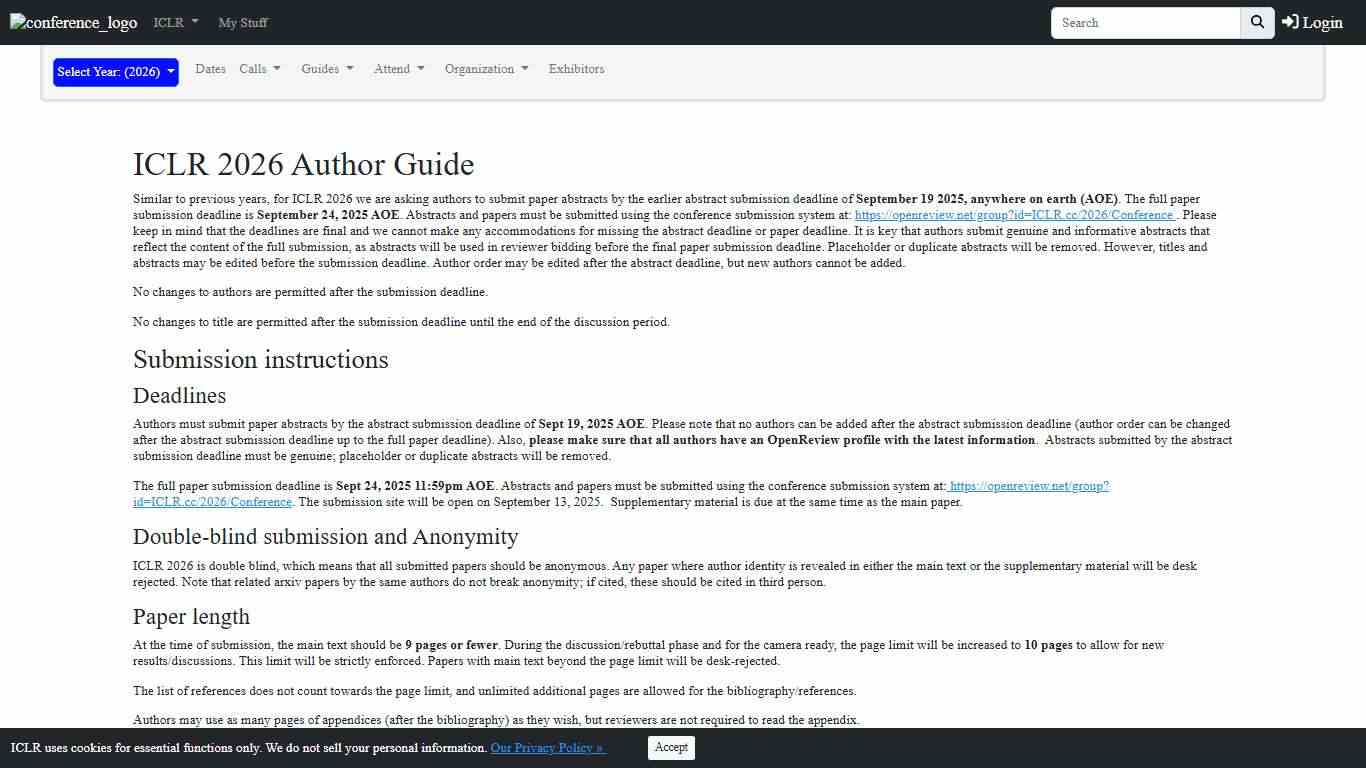Click the Attend dropdown arrow
Viewport: 1366px width, 768px height.
tap(420, 68)
